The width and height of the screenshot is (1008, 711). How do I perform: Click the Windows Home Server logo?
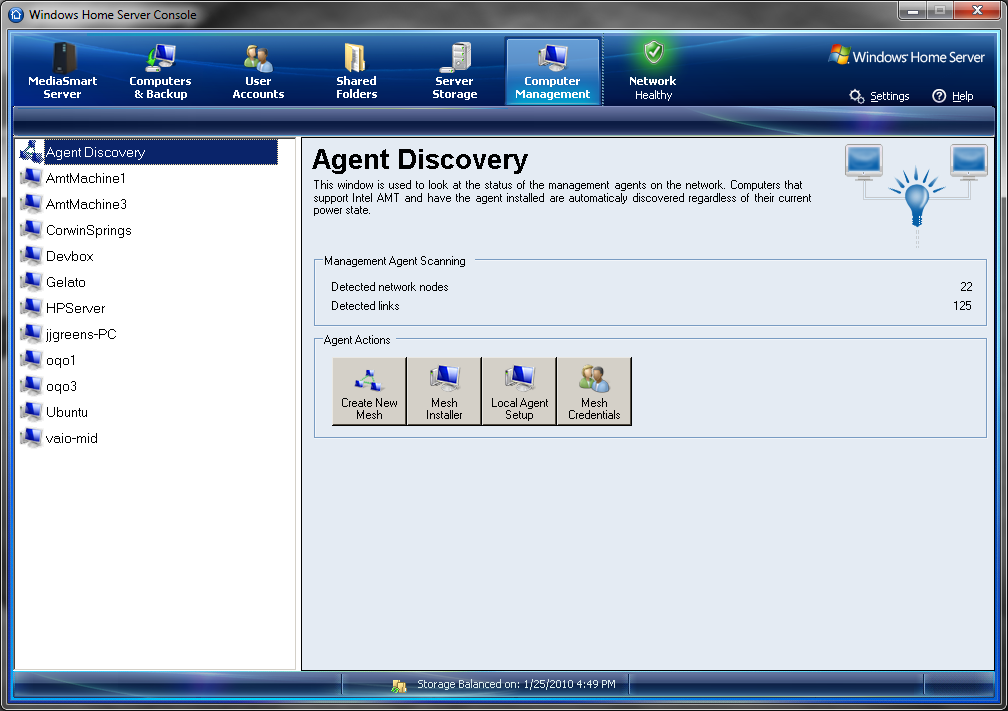coord(906,56)
